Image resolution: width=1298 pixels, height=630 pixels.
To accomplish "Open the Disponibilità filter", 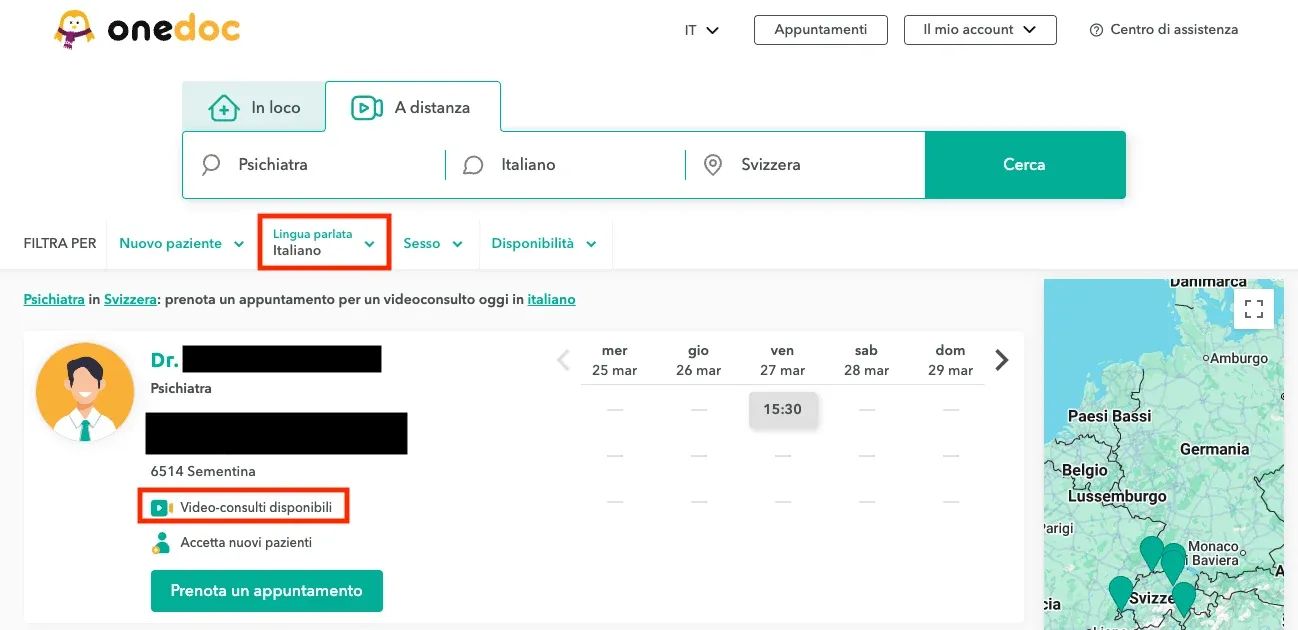I will pyautogui.click(x=543, y=243).
